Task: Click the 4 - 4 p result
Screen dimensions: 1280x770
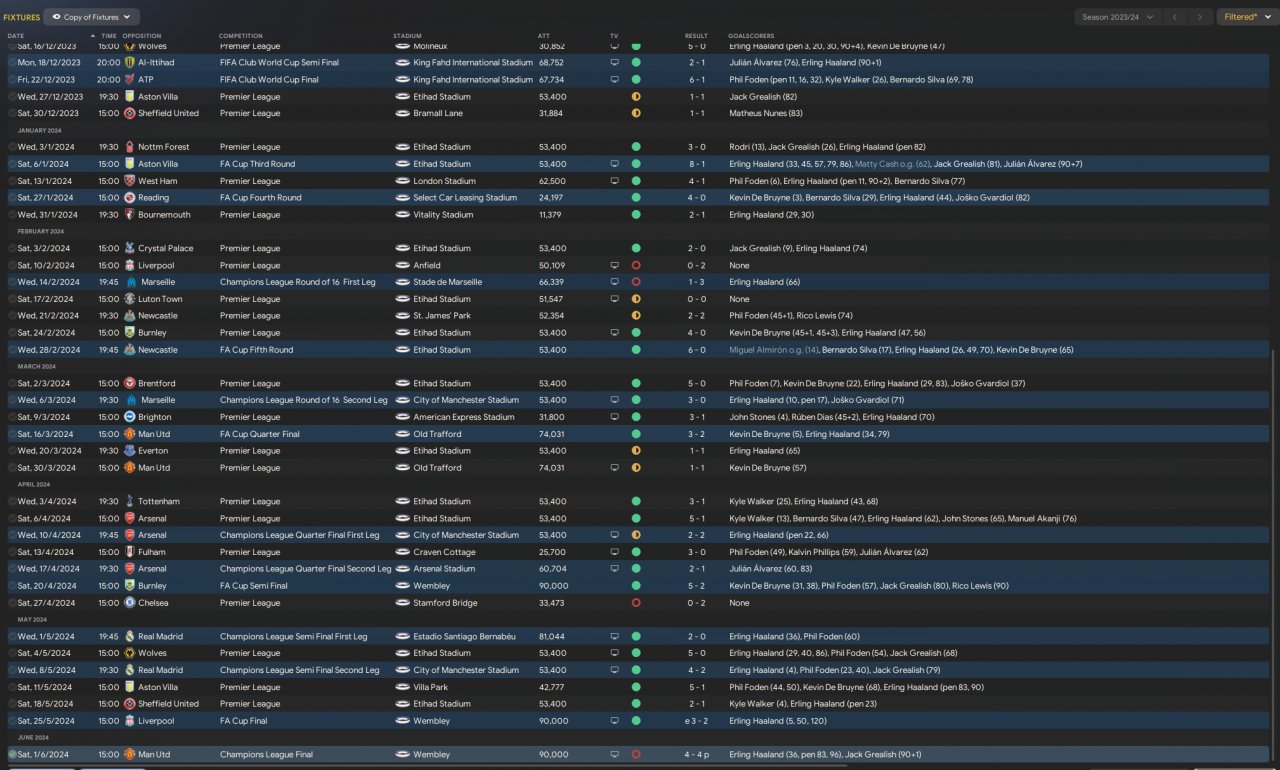Action: (x=698, y=755)
